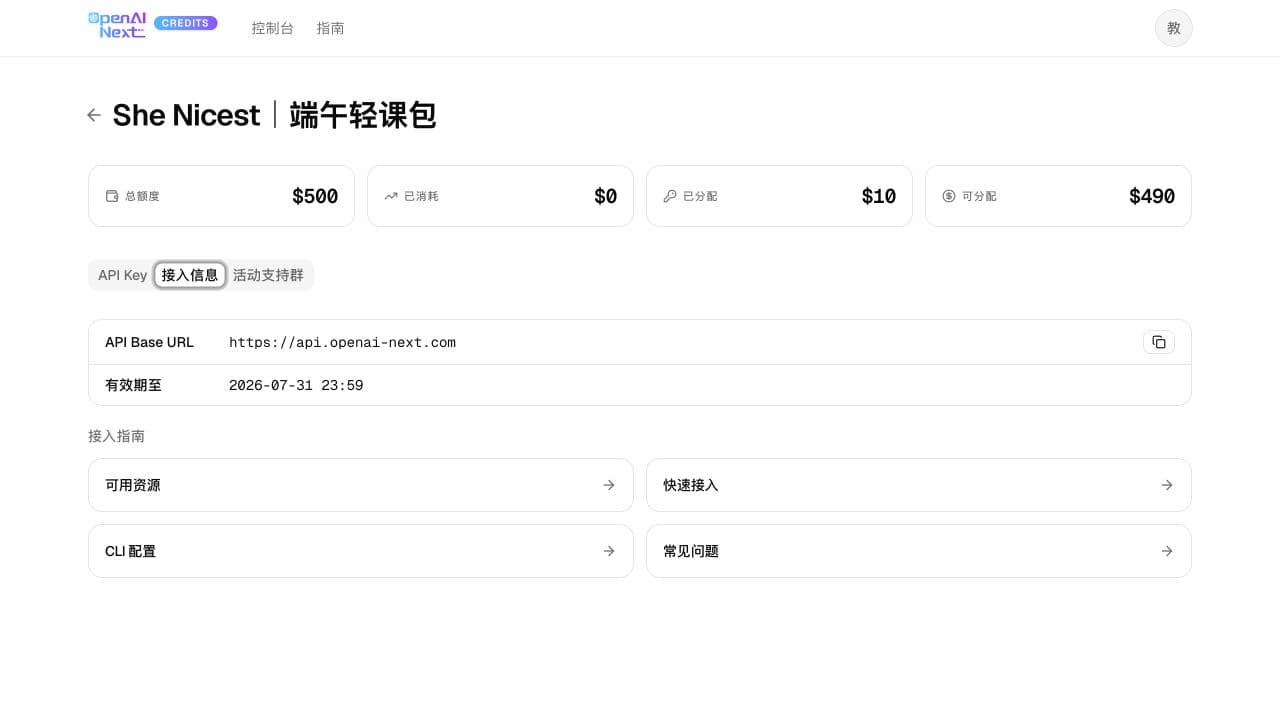Screen dimensions: 1280x720
Task: Click the arrow on 可用资源 card
Action: (x=609, y=485)
